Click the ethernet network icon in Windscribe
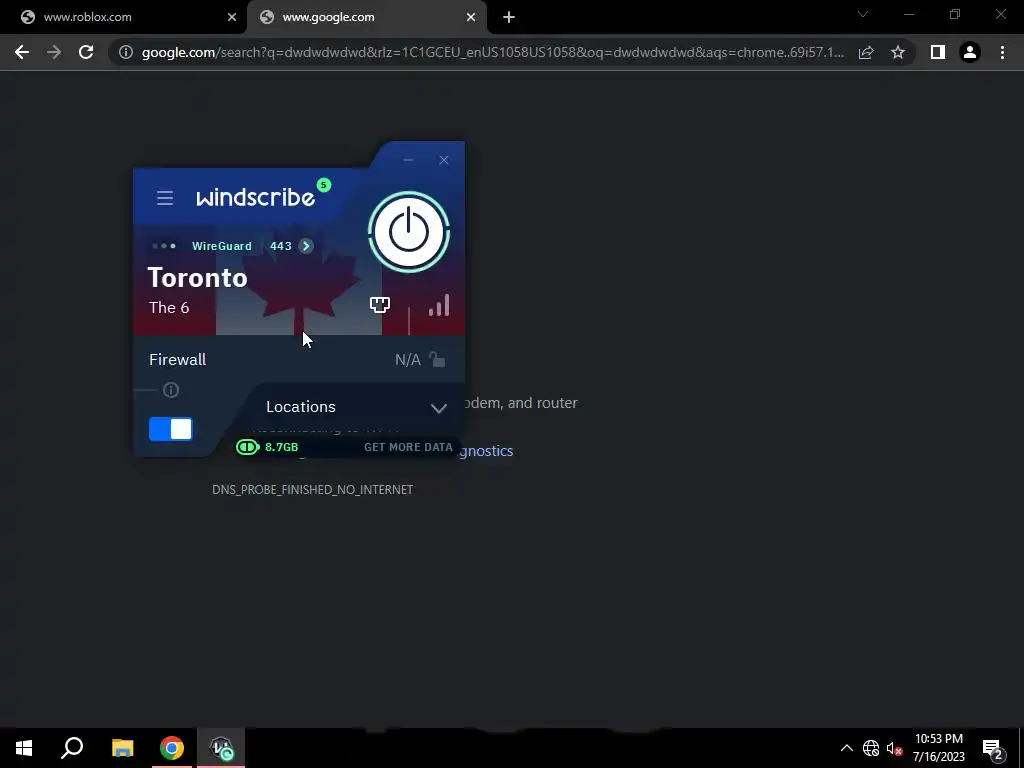The height and width of the screenshot is (768, 1024). click(379, 305)
